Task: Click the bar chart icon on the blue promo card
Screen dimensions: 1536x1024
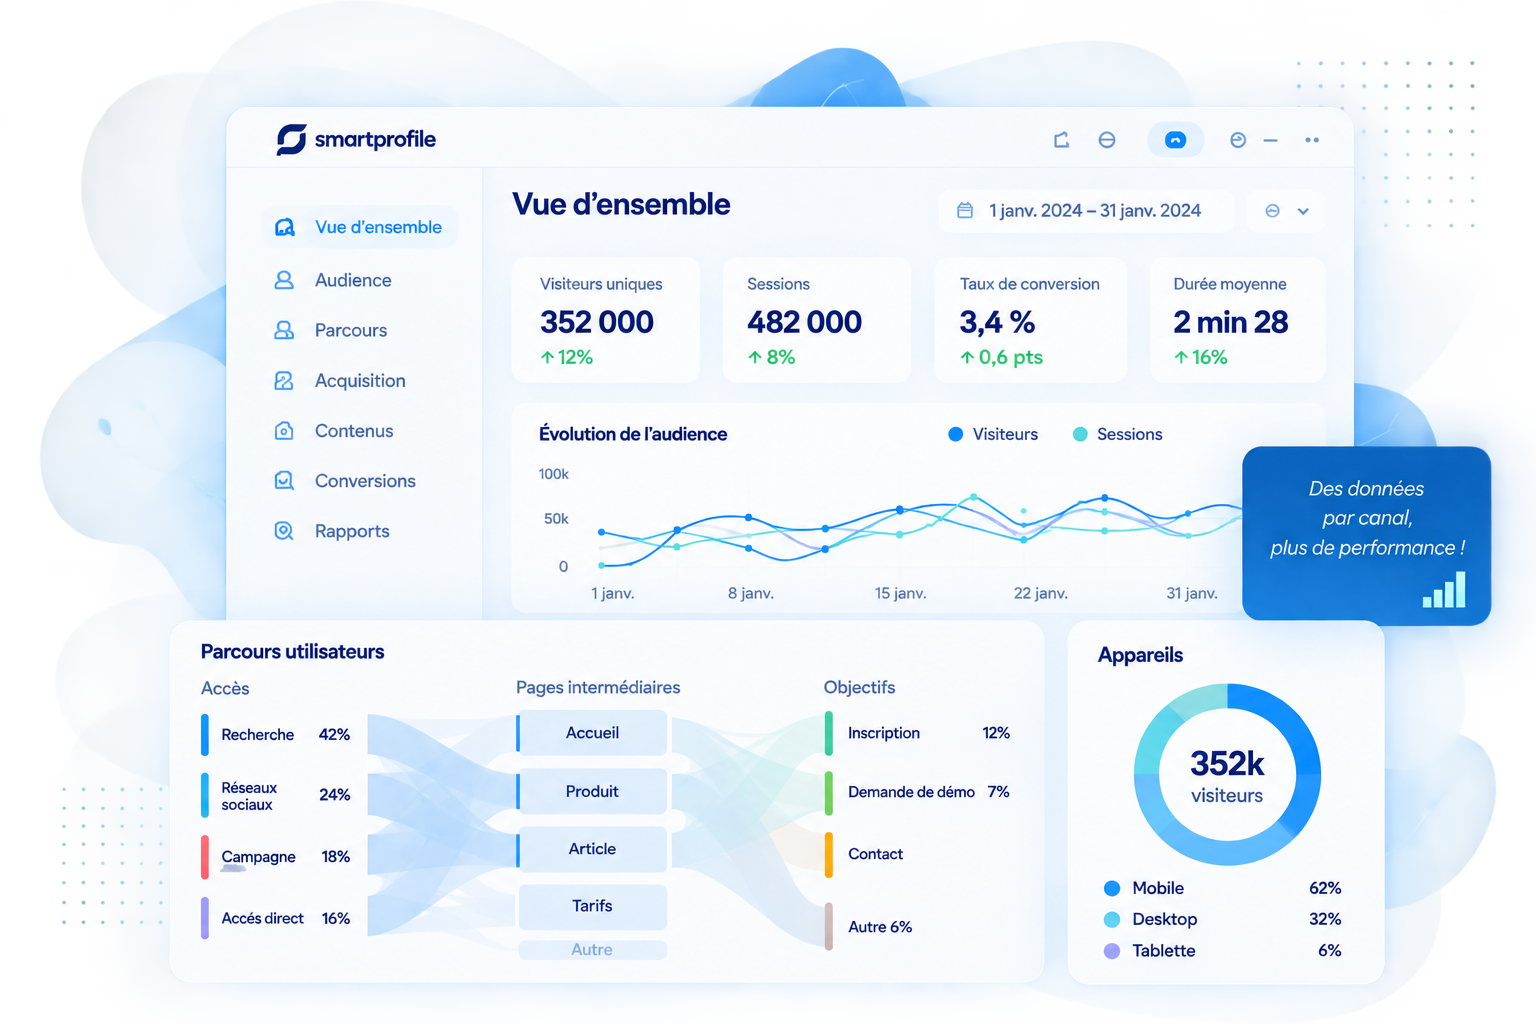Action: 1444,589
